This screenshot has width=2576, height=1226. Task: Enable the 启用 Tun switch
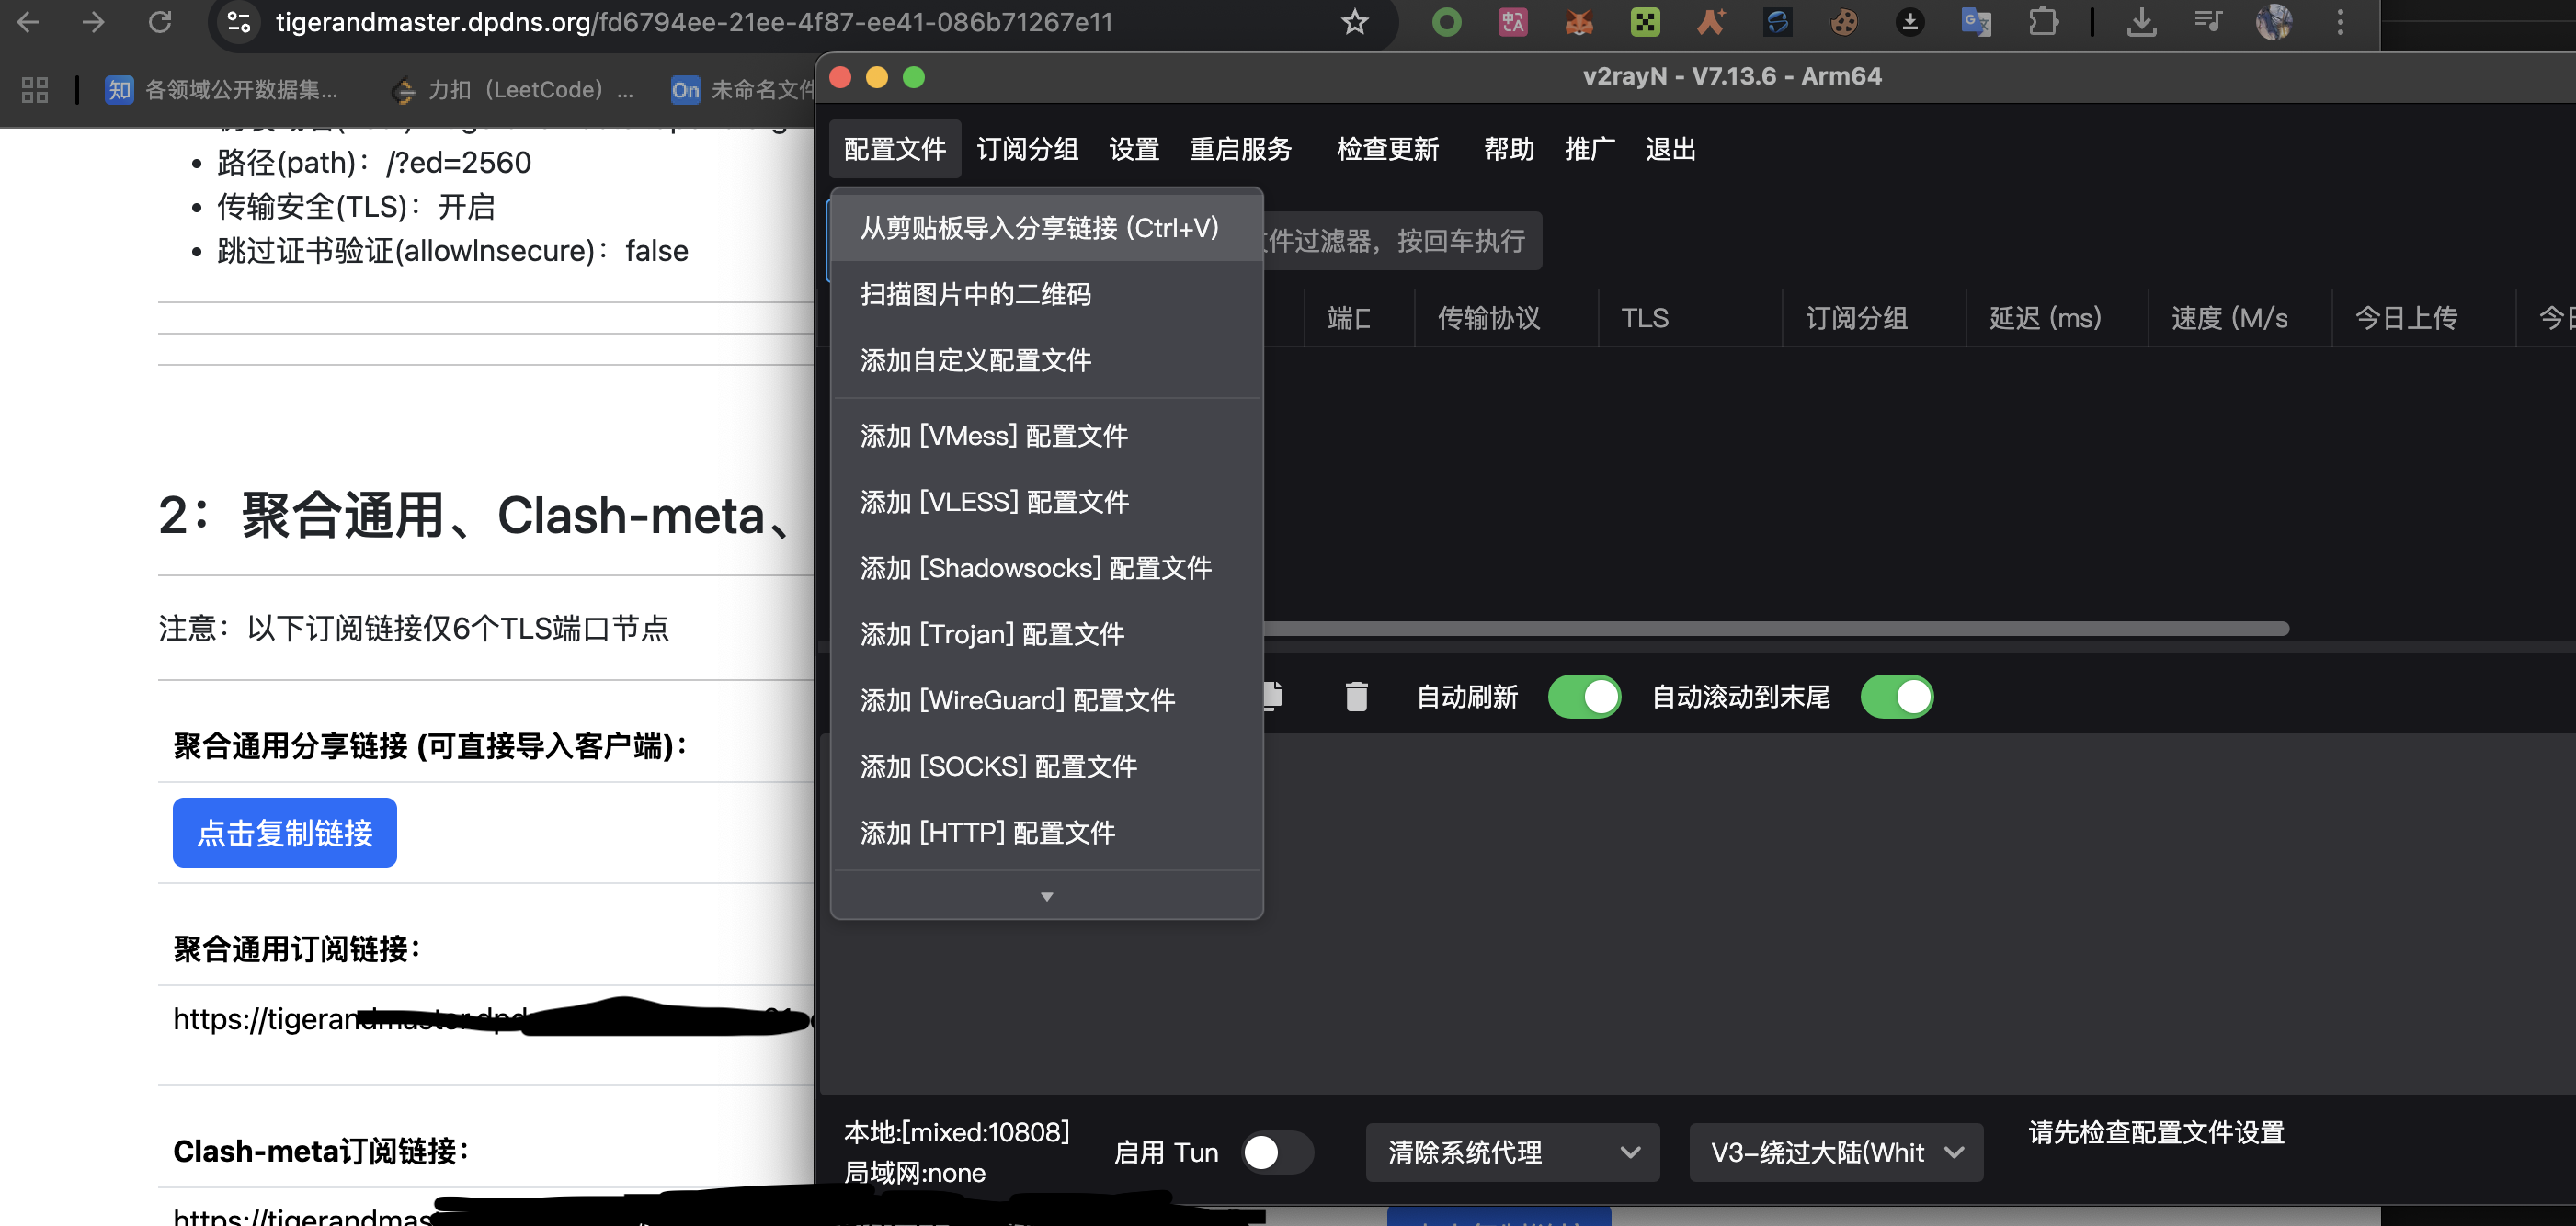(x=1277, y=1152)
